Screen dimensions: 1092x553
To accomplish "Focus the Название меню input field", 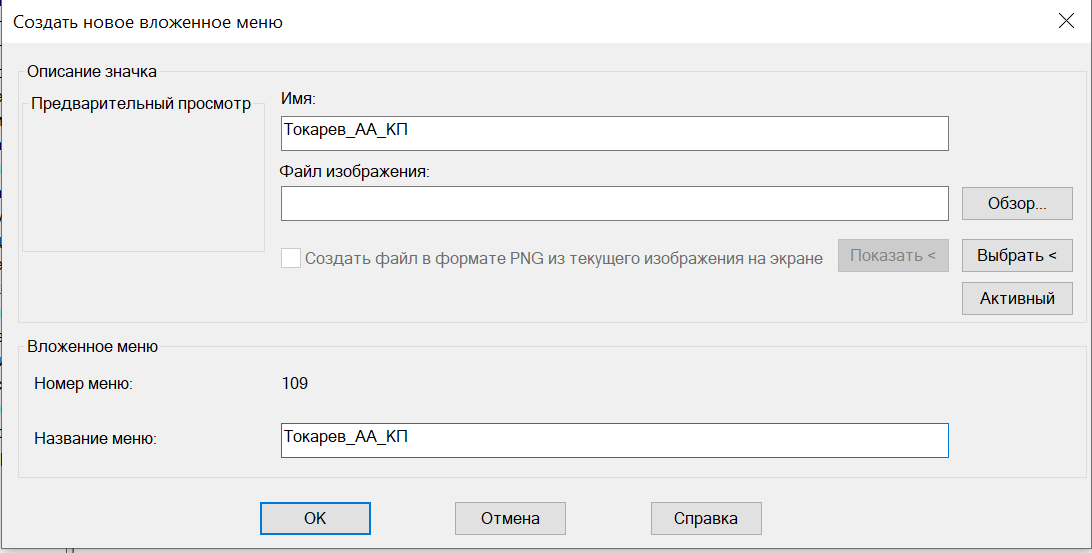I will tap(614, 440).
